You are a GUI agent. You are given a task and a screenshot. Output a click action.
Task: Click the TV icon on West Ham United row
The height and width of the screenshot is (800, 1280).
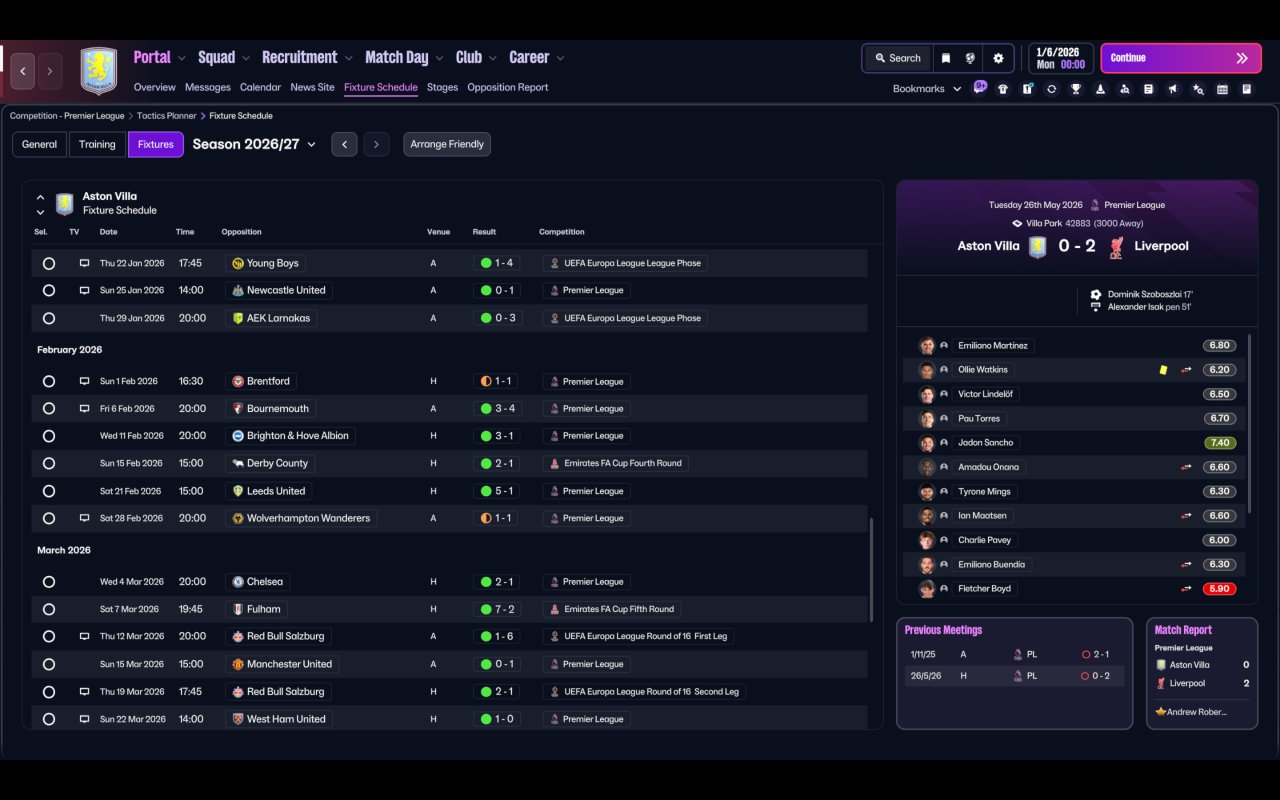84,719
